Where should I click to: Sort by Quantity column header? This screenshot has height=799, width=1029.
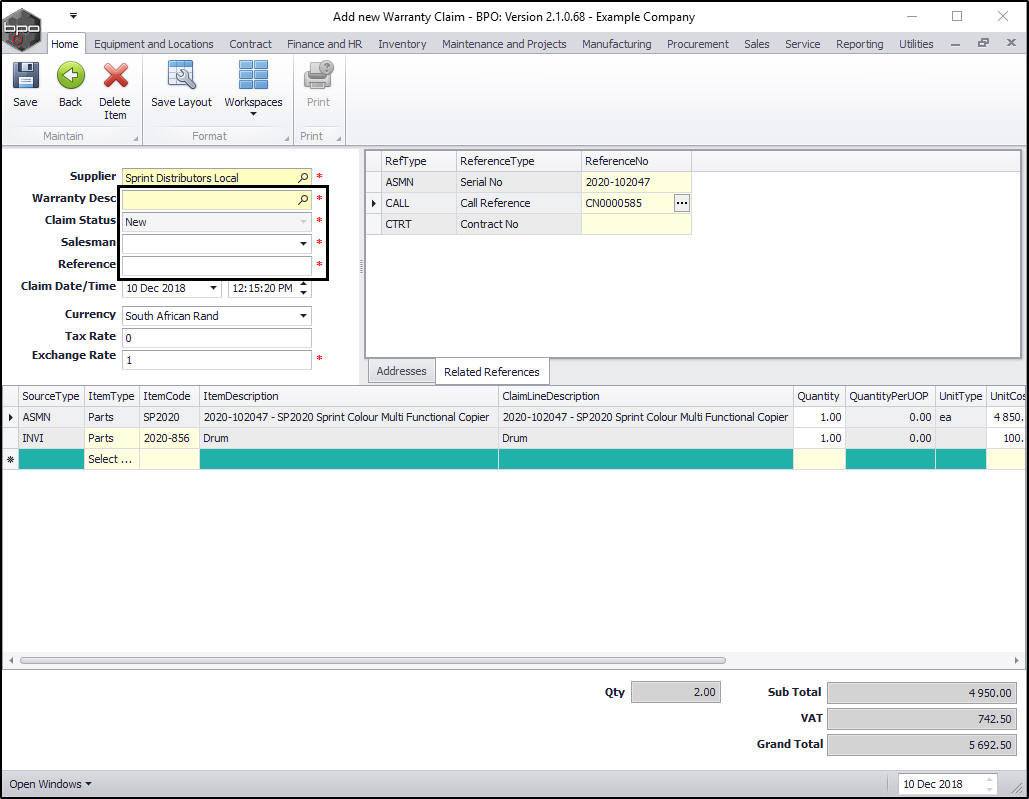point(819,396)
